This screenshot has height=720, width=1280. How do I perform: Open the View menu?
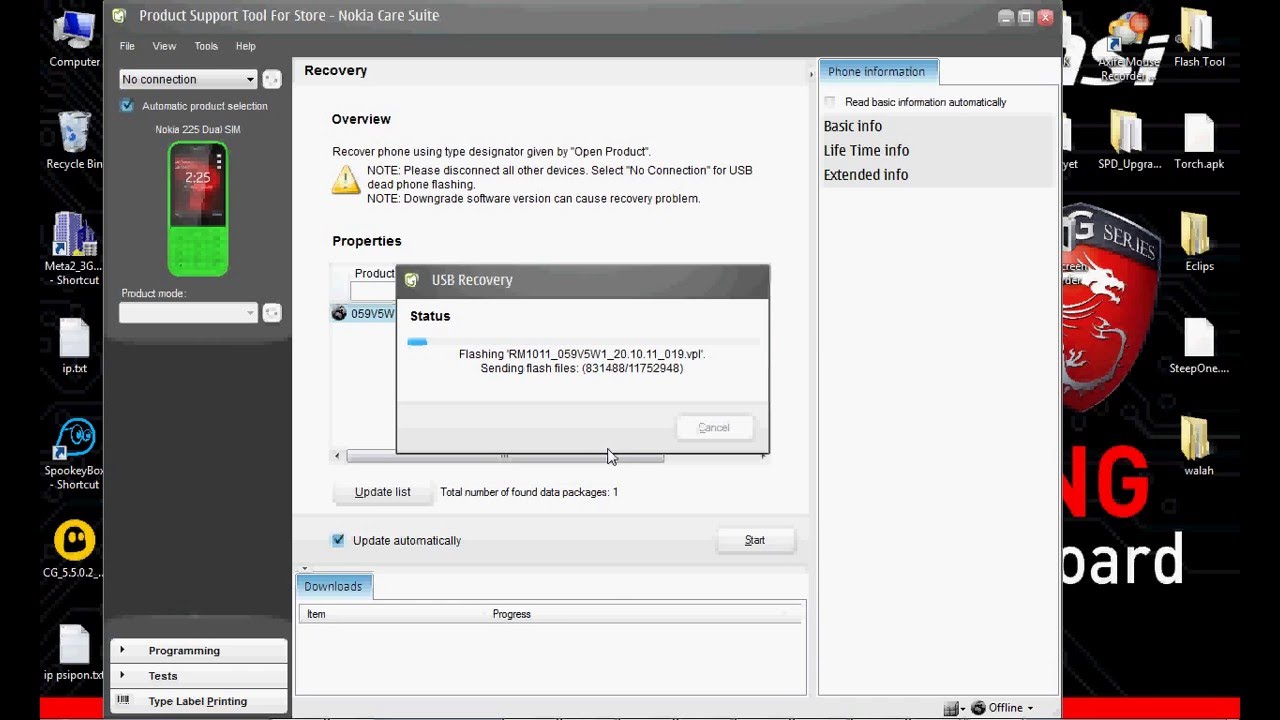164,46
